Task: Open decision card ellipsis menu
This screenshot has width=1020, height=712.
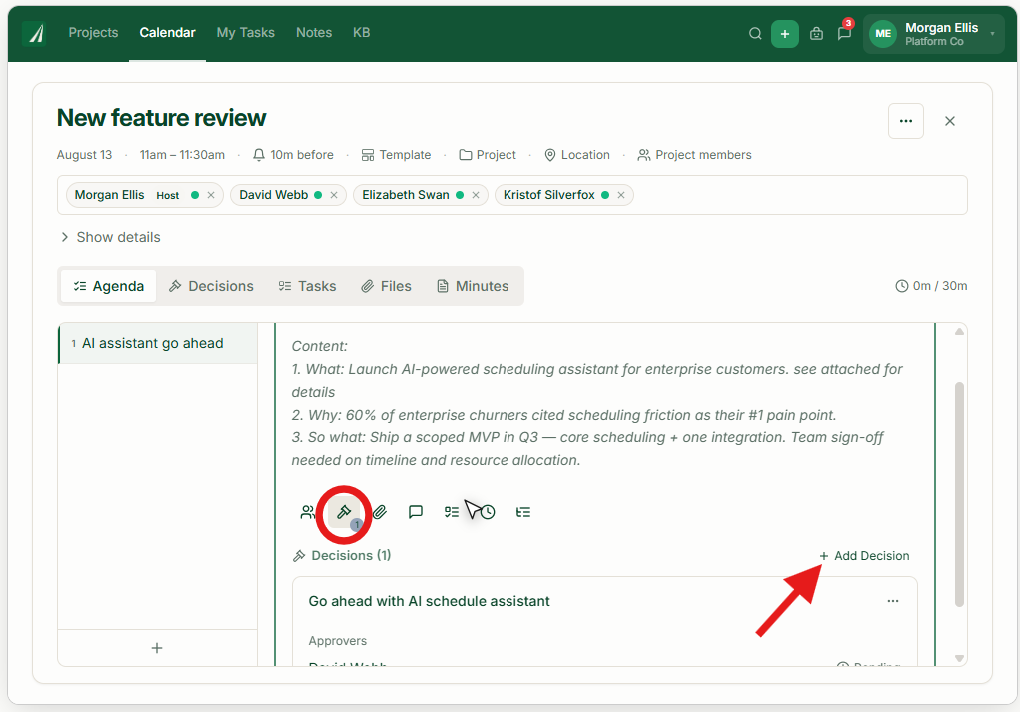Action: pos(892,601)
